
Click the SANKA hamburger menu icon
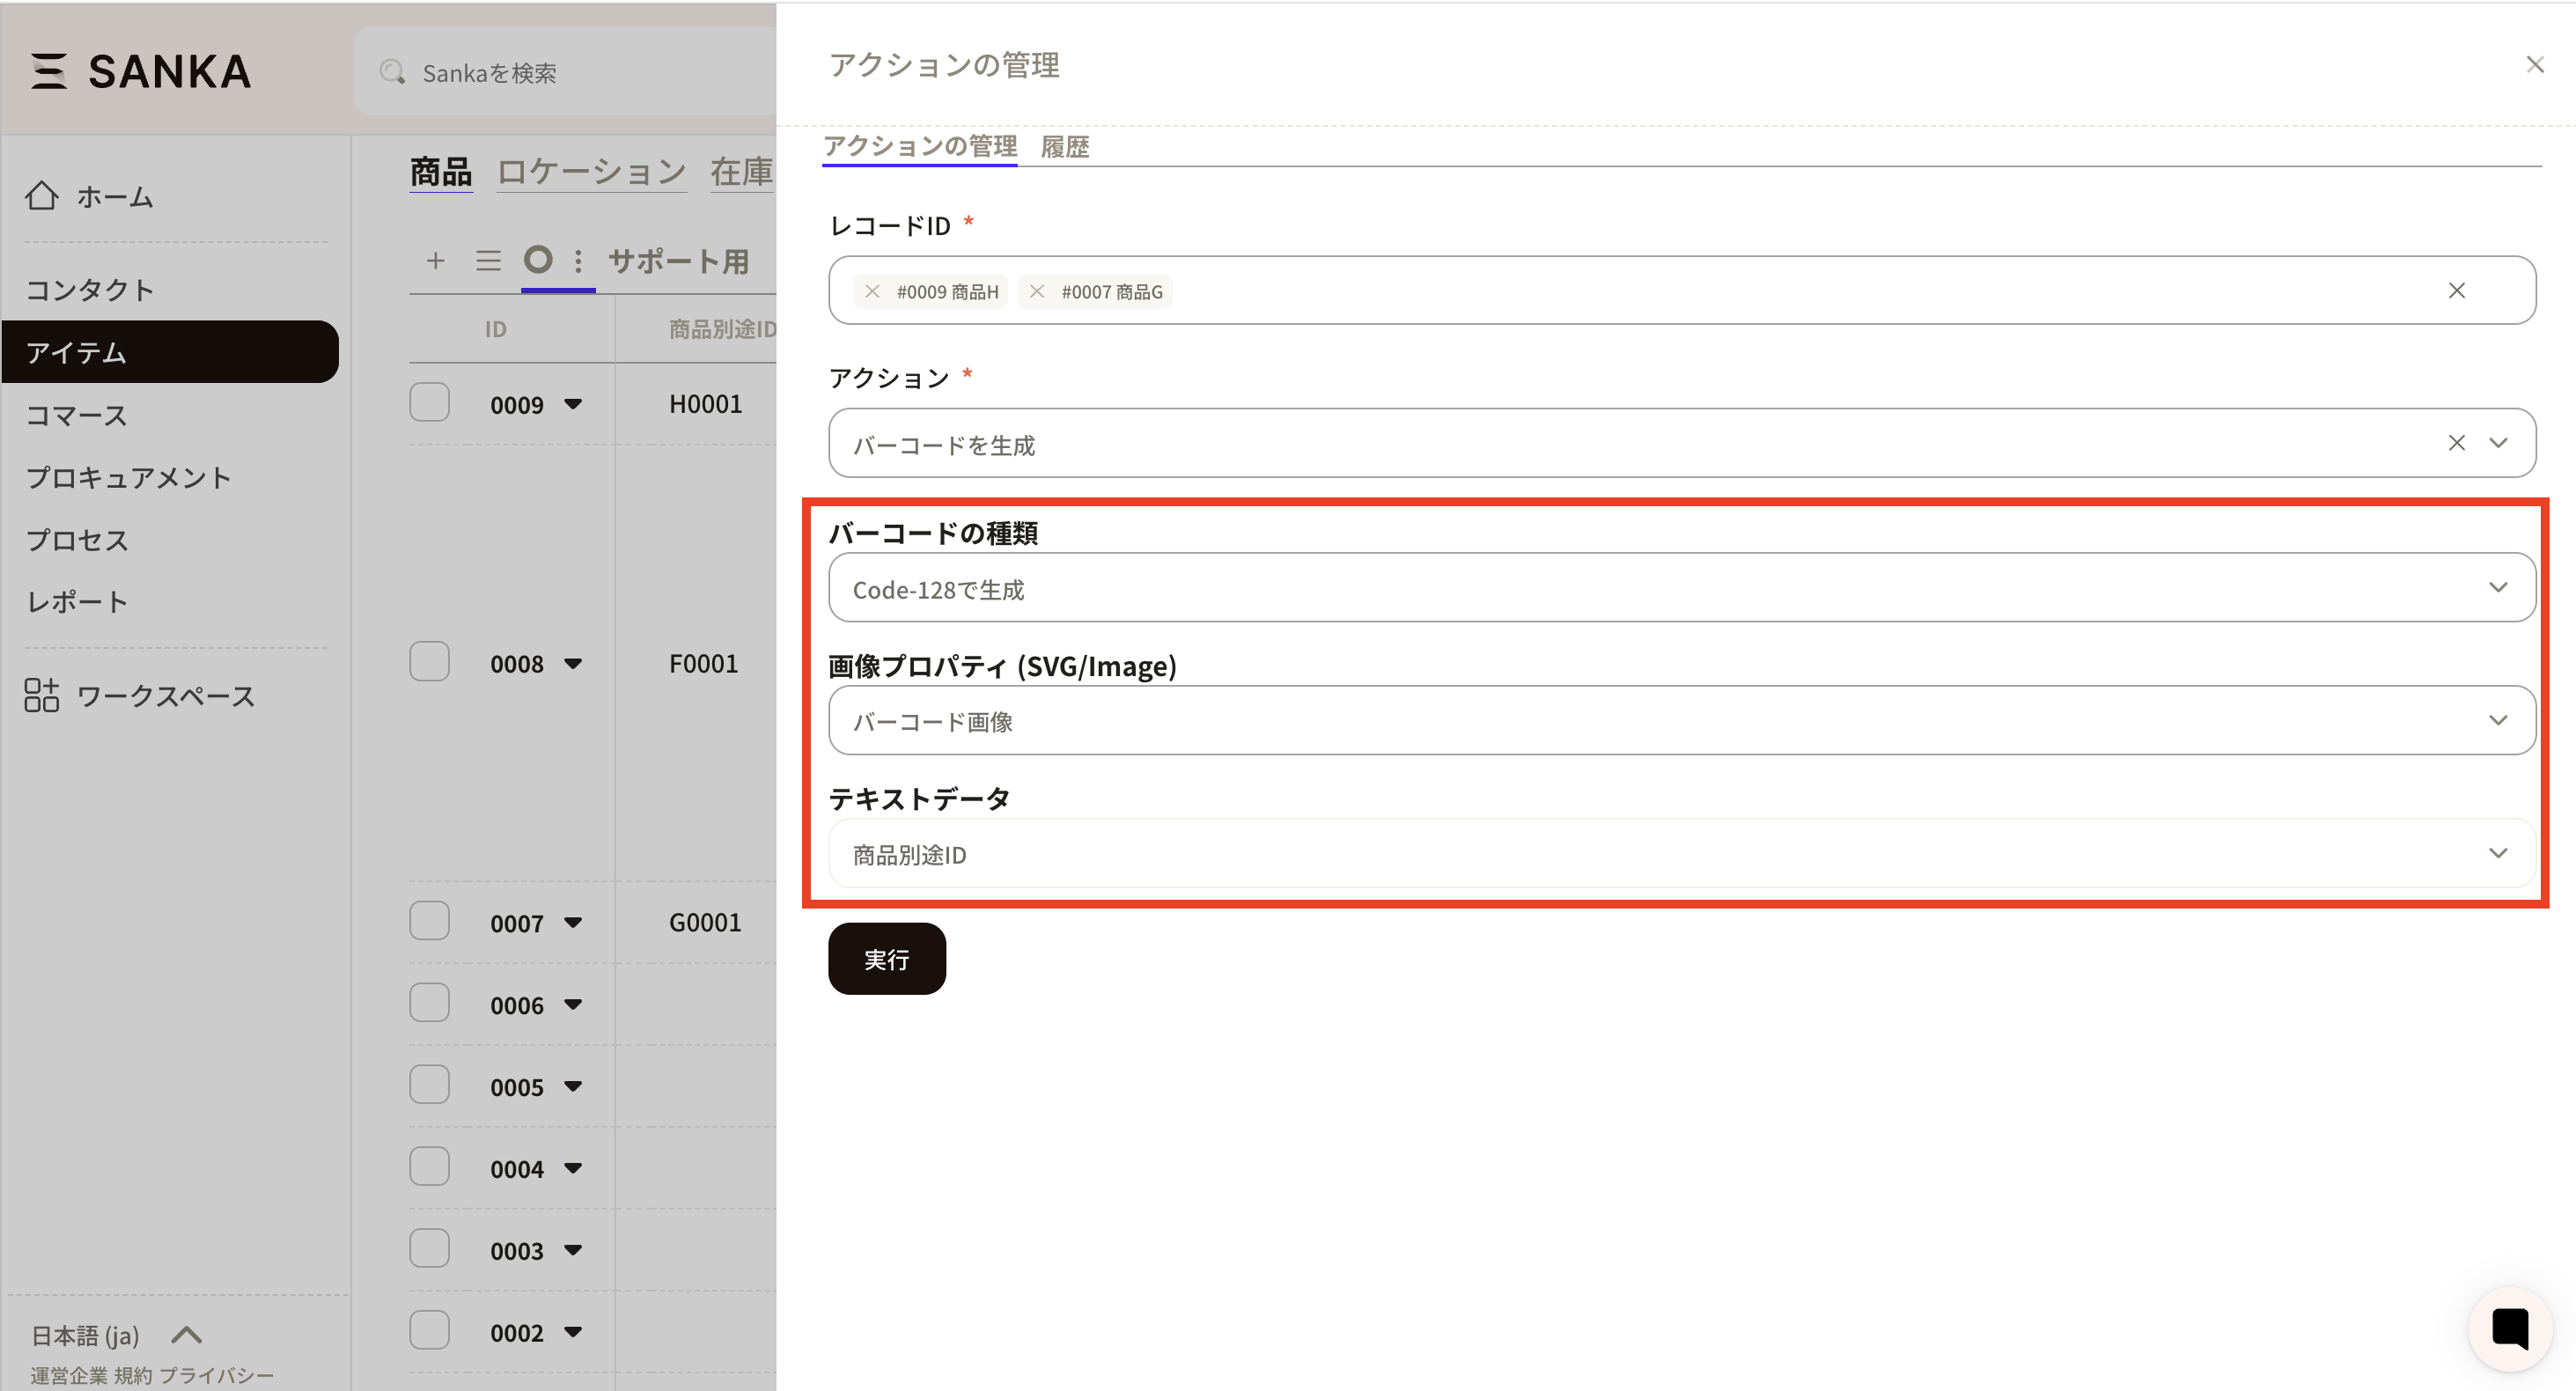click(48, 71)
